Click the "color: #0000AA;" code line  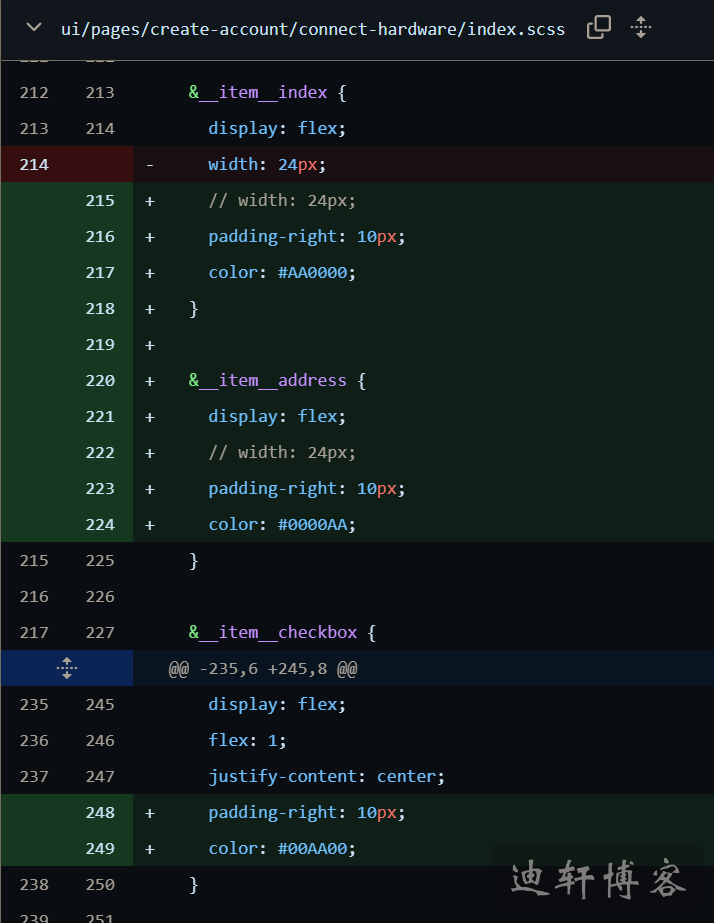coord(282,524)
